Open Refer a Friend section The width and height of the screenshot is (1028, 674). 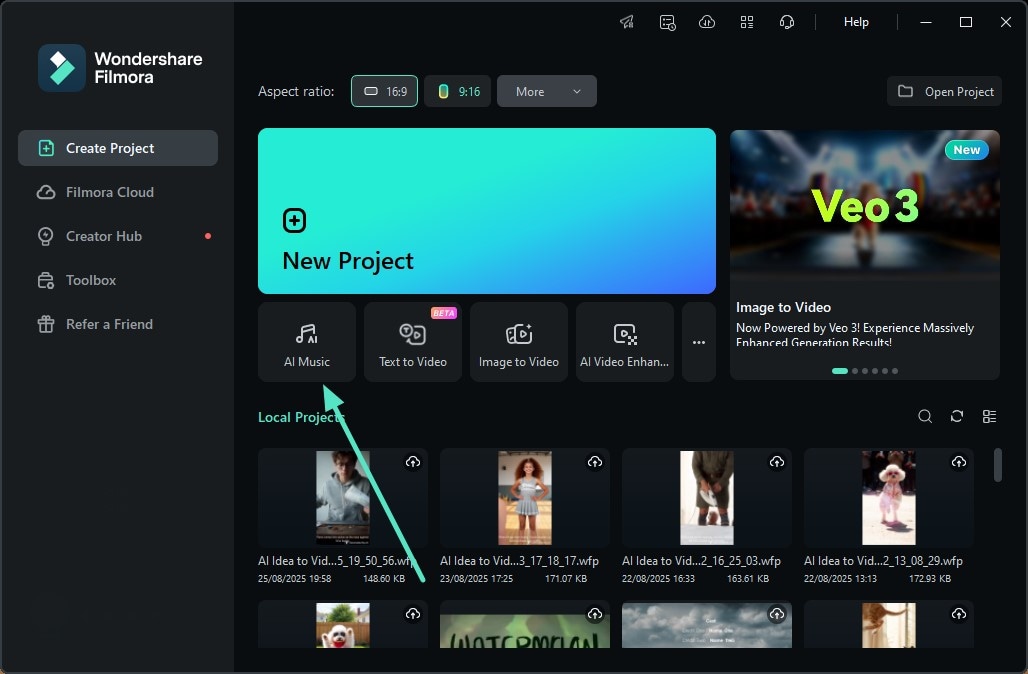pos(118,324)
